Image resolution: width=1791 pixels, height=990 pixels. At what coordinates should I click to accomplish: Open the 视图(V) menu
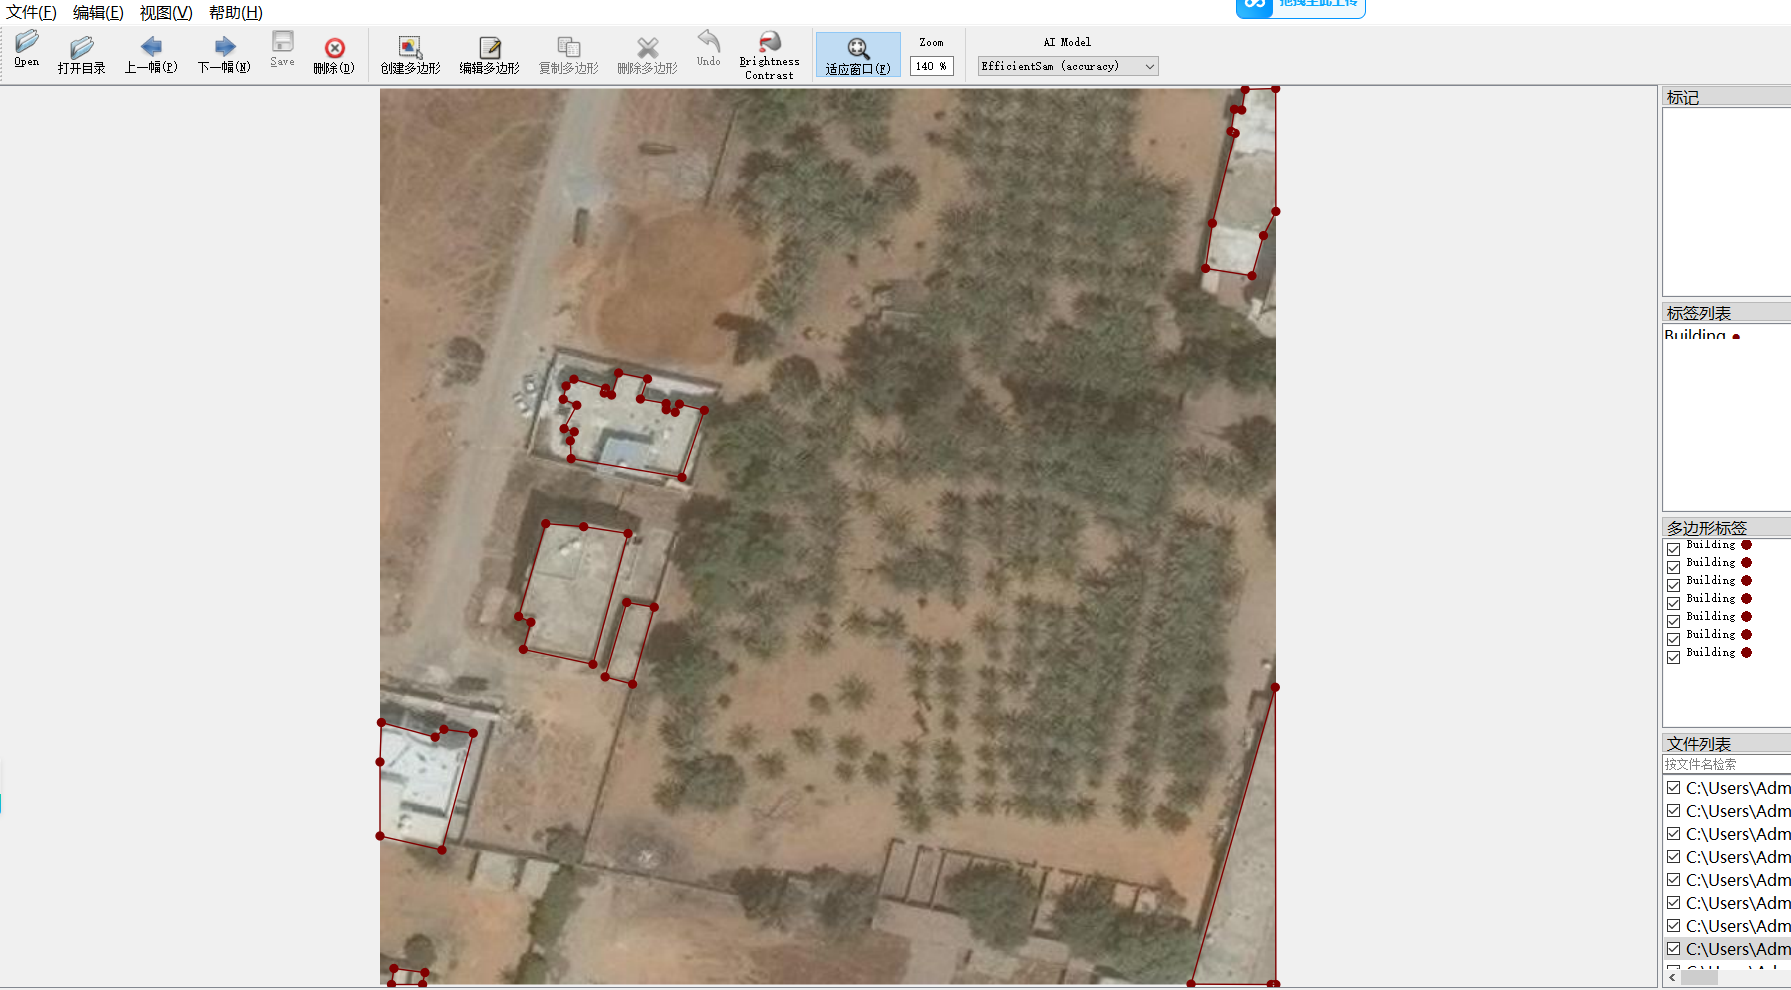[166, 12]
